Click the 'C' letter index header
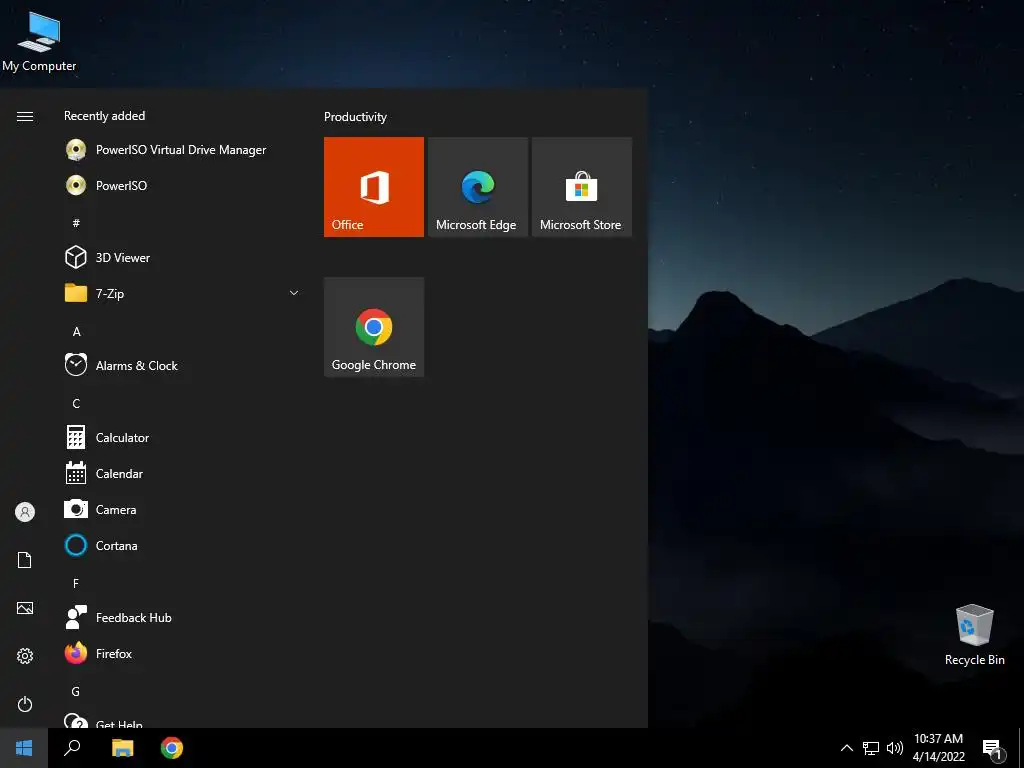The width and height of the screenshot is (1024, 768). (76, 403)
